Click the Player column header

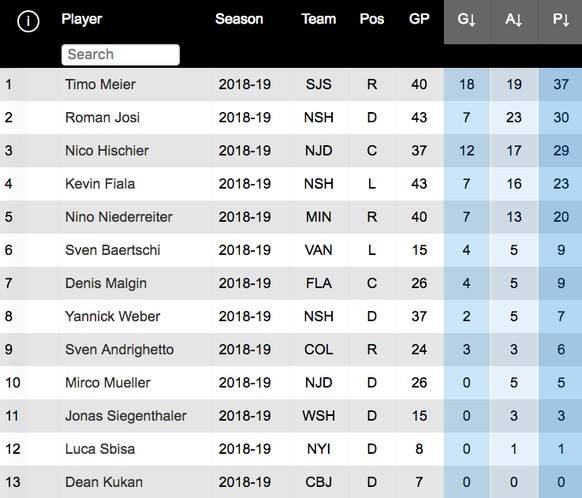pos(82,19)
